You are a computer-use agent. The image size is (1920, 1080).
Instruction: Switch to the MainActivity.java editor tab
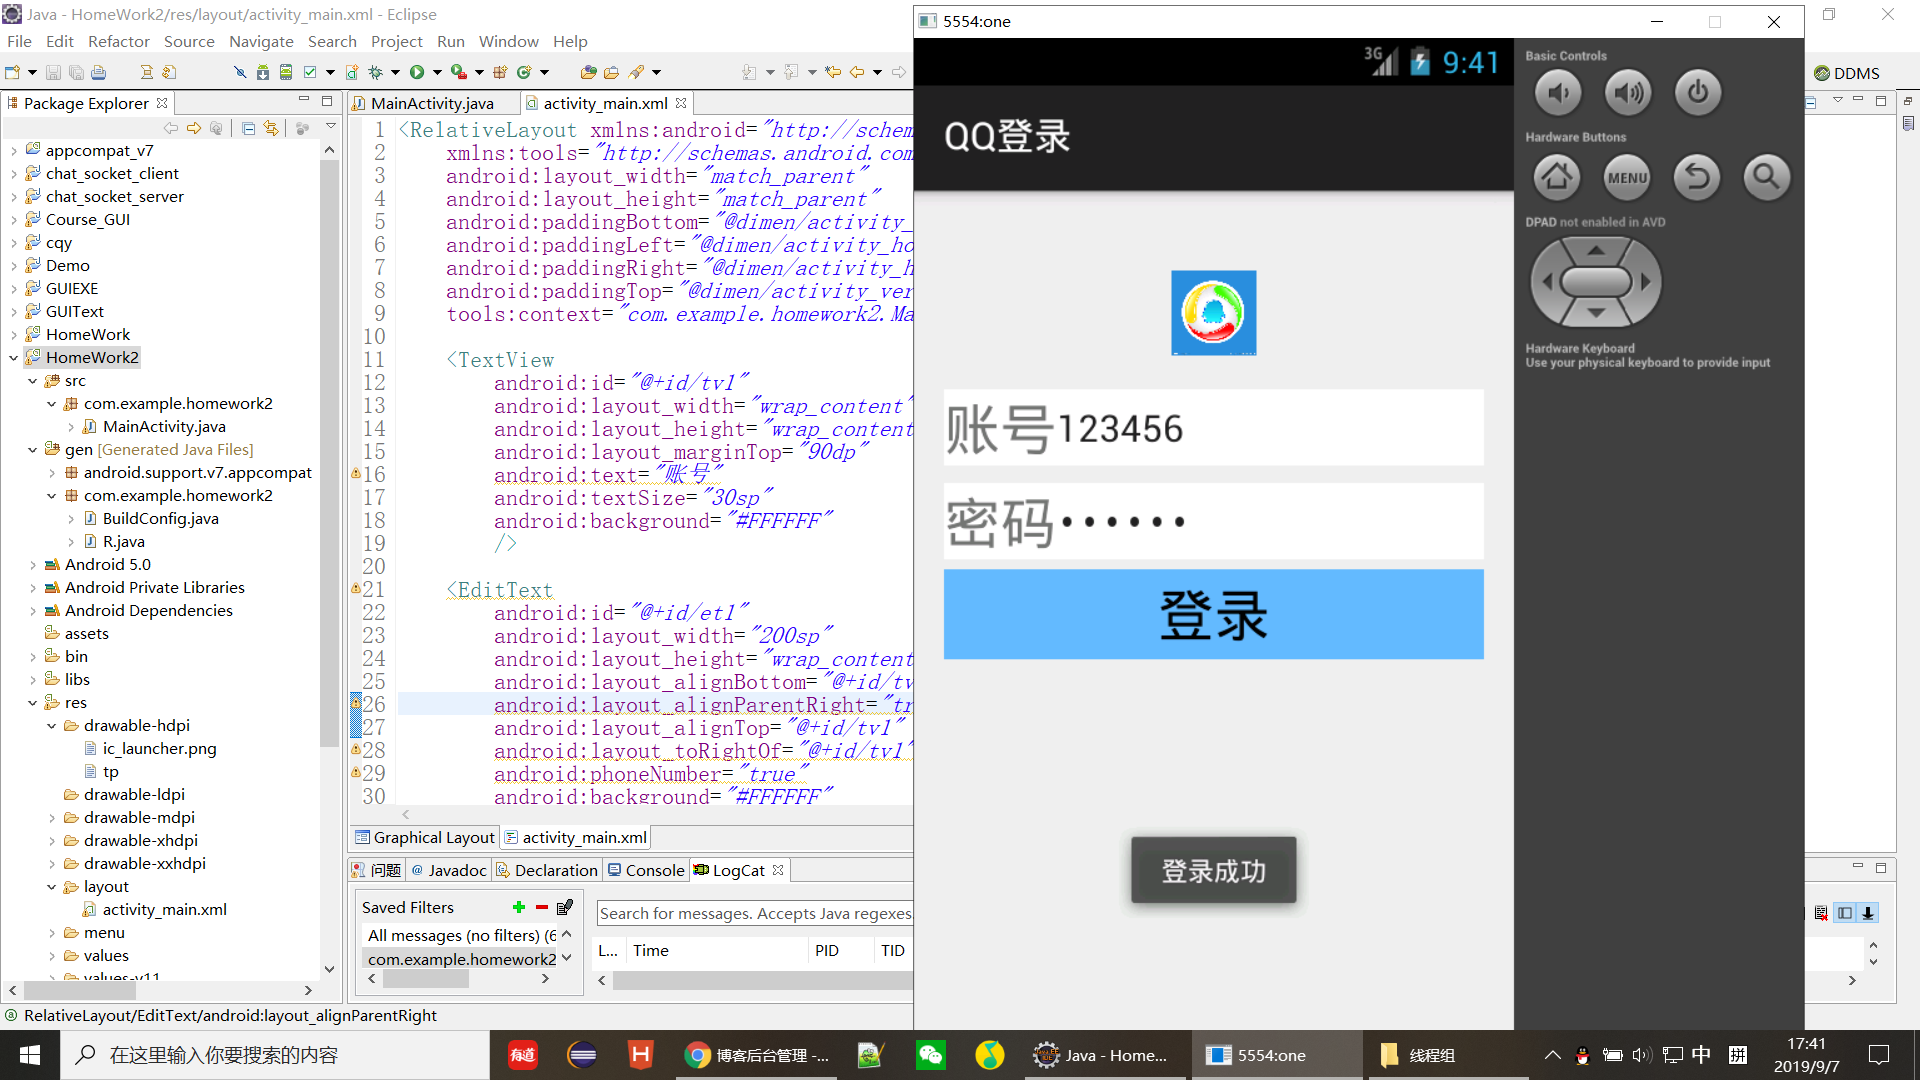(x=432, y=103)
